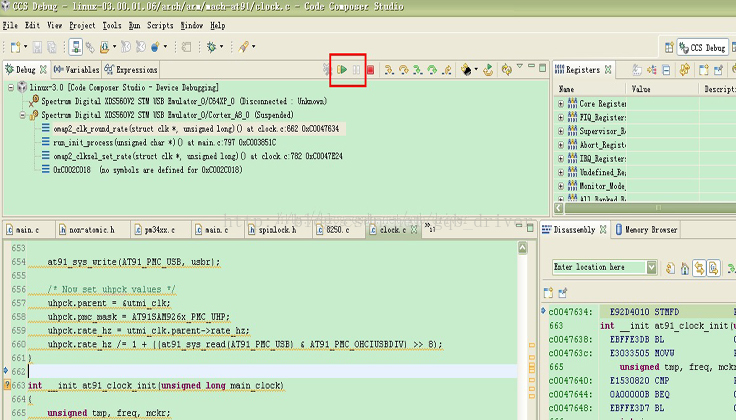This screenshot has height=420, width=736.
Task: Click the Save toolbar icon
Action: click(37, 47)
